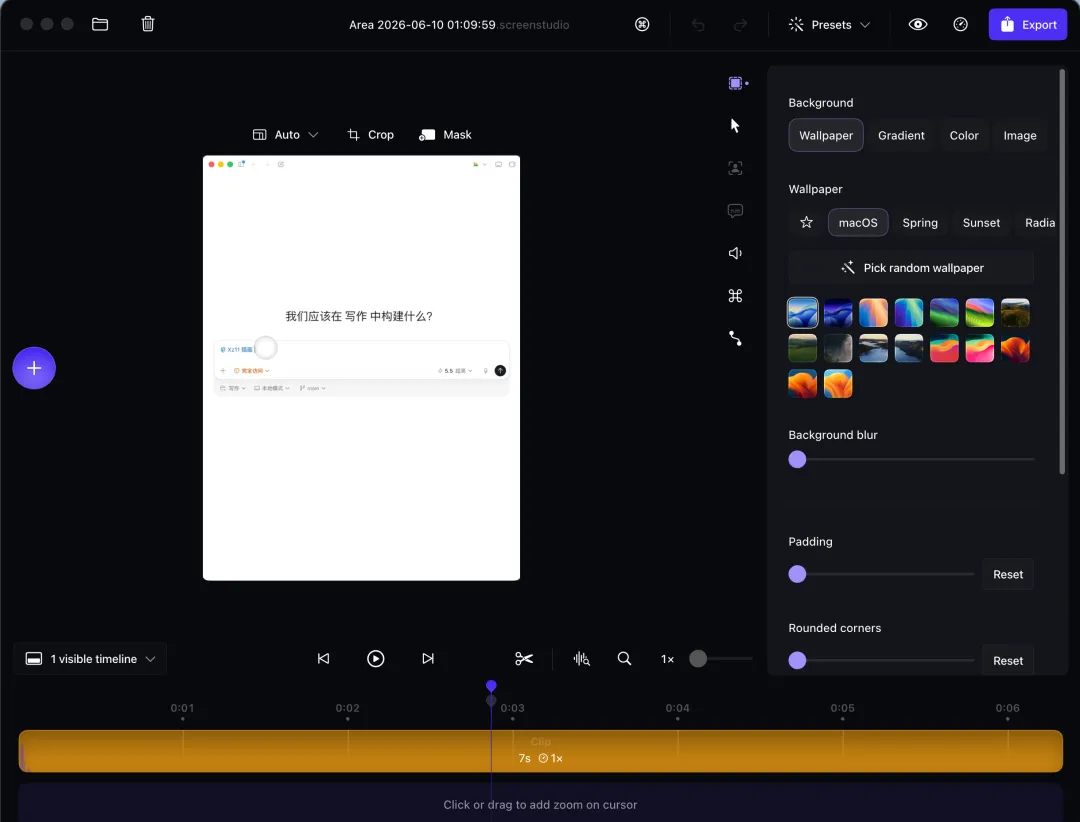1080x822 pixels.
Task: Click the video preview canvas
Action: coord(361,368)
